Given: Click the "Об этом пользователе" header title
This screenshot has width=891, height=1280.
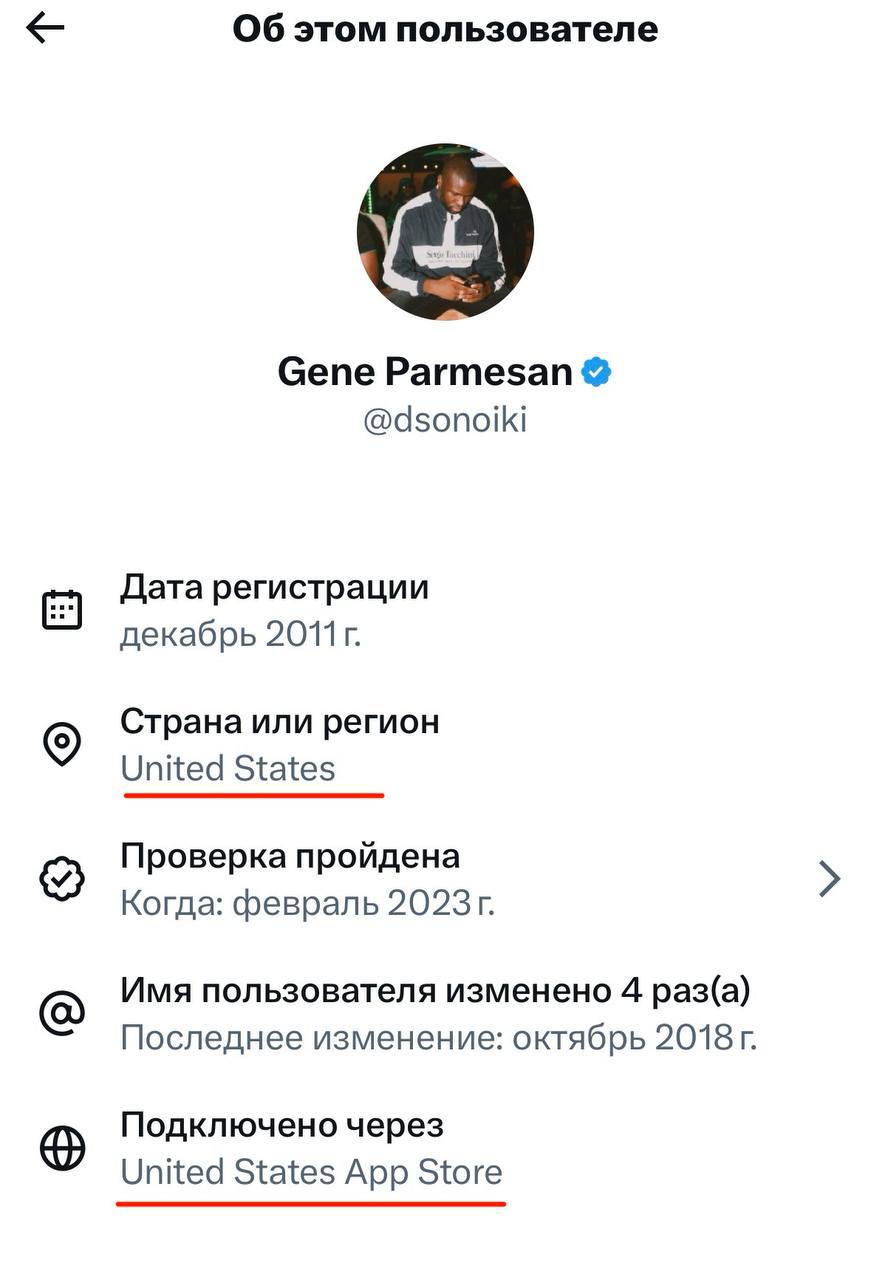Looking at the screenshot, I should [445, 29].
